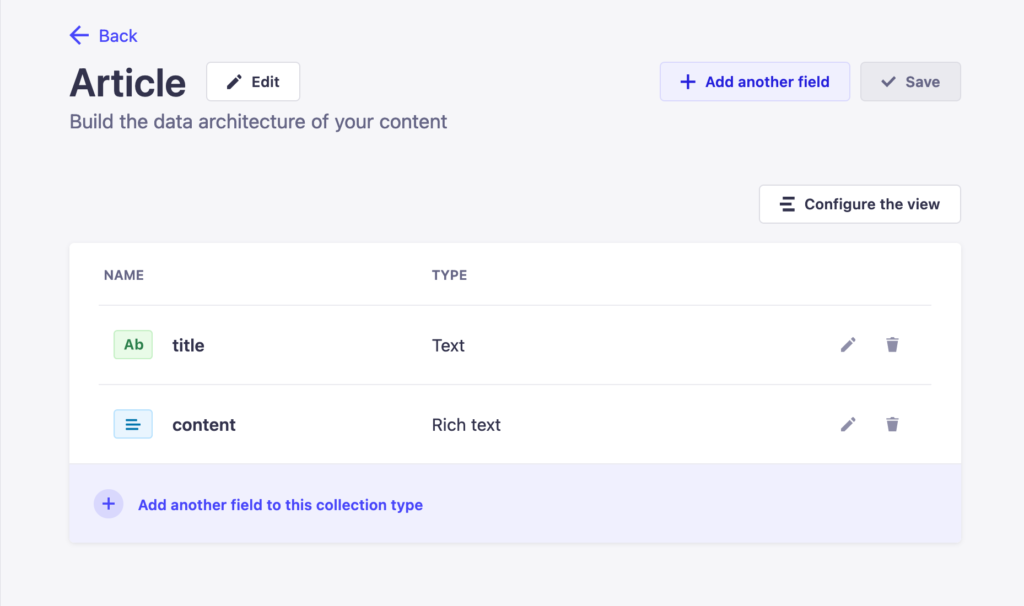1024x606 pixels.
Task: Click the back arrow icon
Action: (x=79, y=35)
